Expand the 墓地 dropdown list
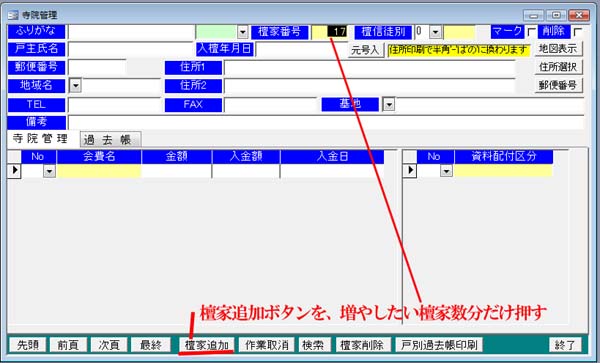600x363 pixels. (x=389, y=104)
